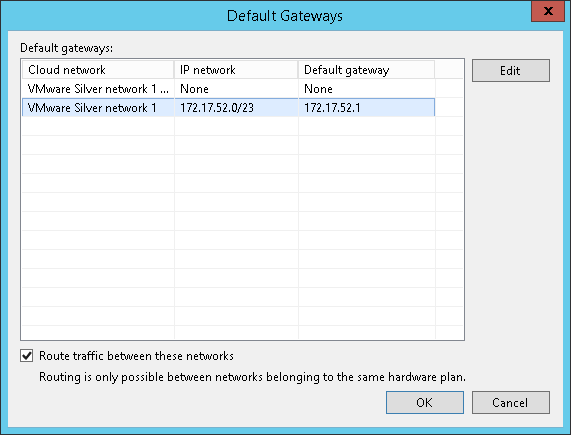This screenshot has width=571, height=435.
Task: Click the Edit button
Action: [x=511, y=70]
